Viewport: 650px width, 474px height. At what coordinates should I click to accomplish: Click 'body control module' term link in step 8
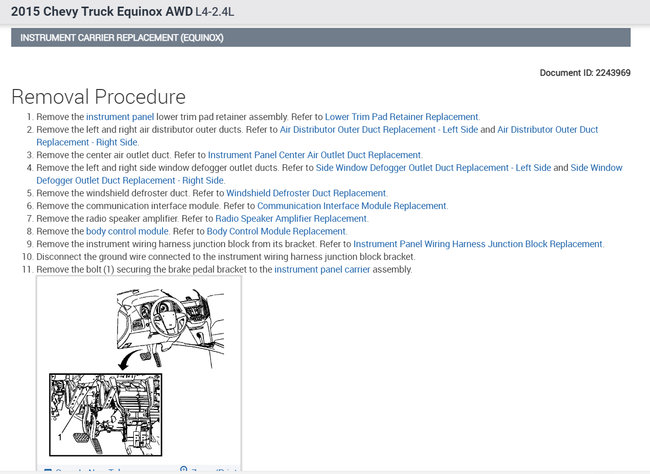coord(127,231)
